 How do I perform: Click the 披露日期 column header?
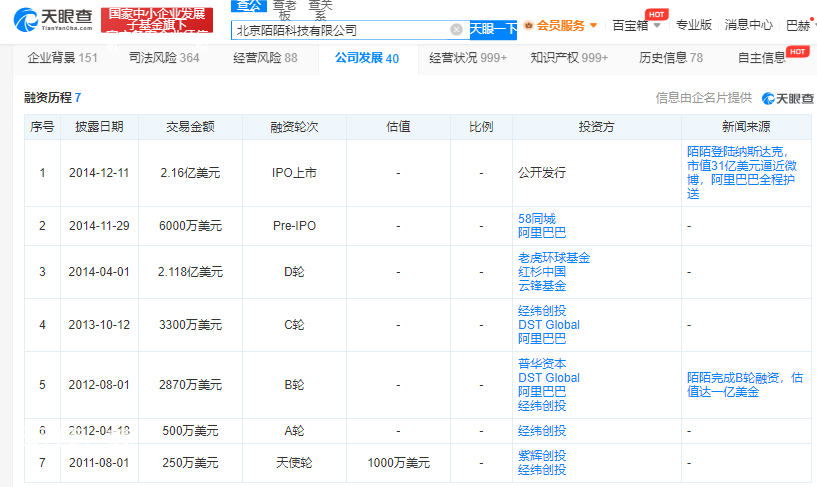[99, 127]
